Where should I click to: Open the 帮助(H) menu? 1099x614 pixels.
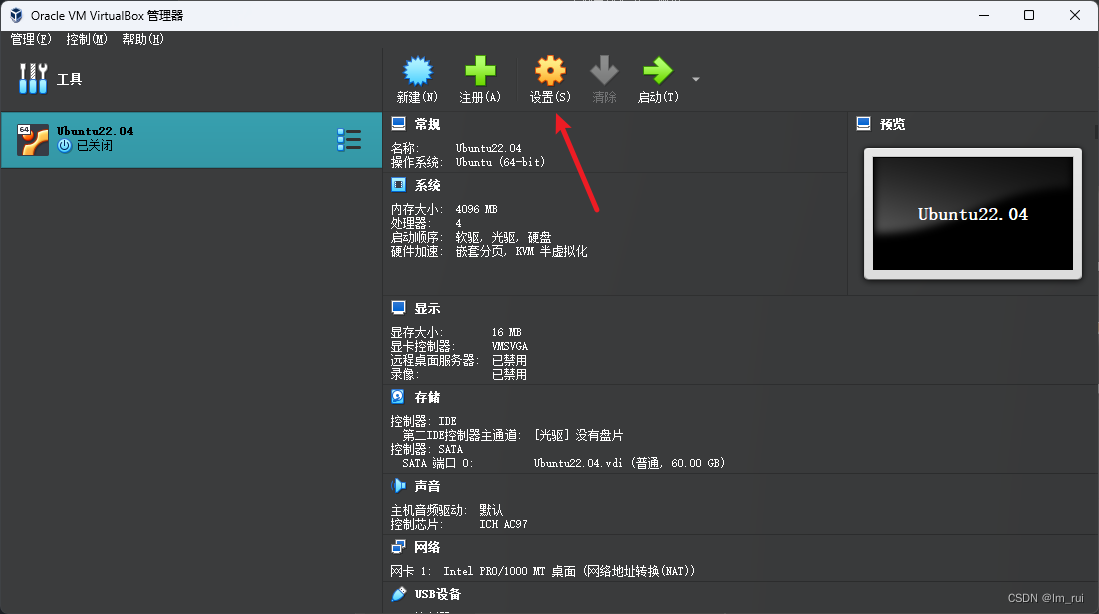[x=143, y=39]
